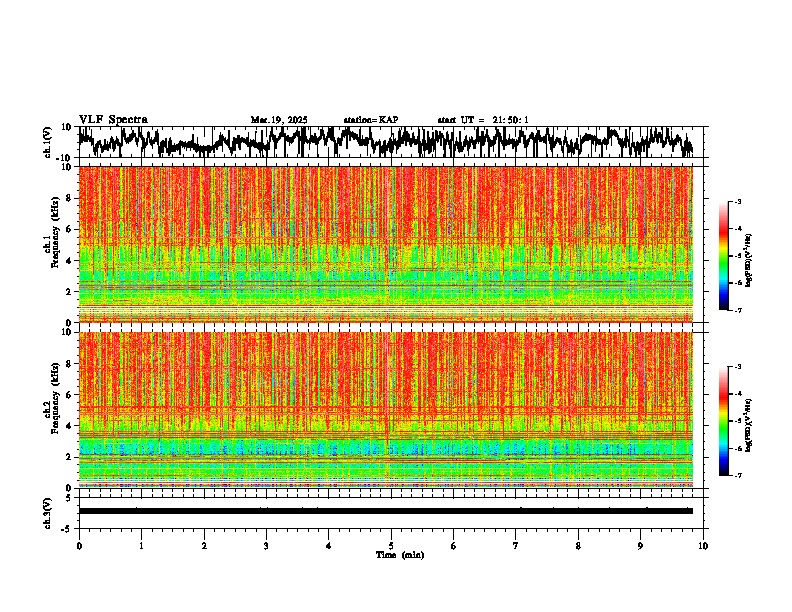
Task: Click the ch.2 color bar log(PSD) label
Action: point(749,426)
